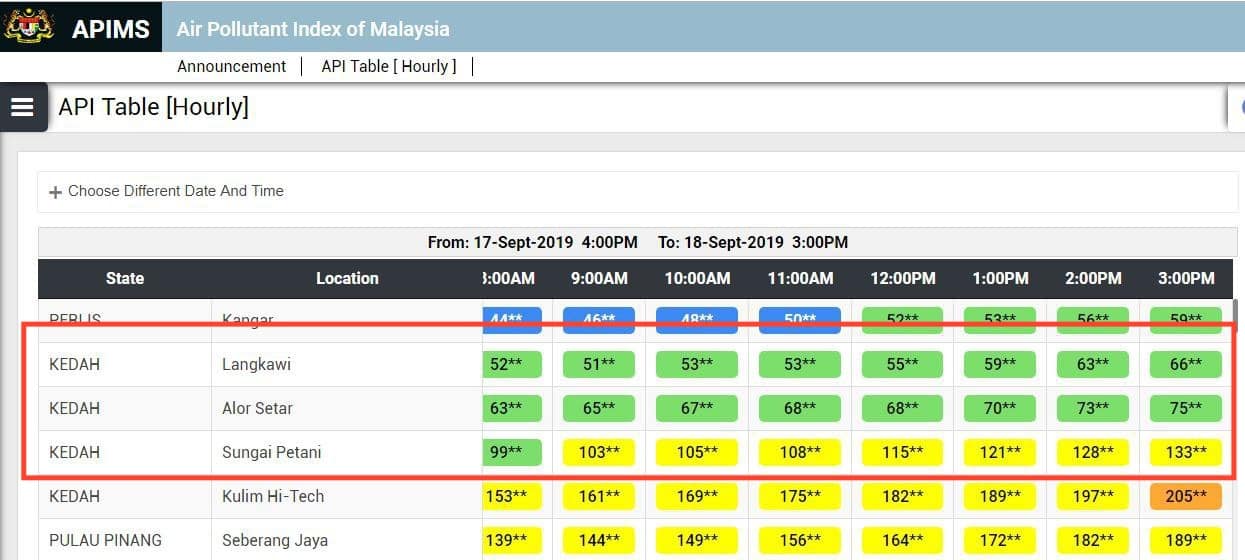Click the green 66** Langkawi badge

pos(1186,364)
